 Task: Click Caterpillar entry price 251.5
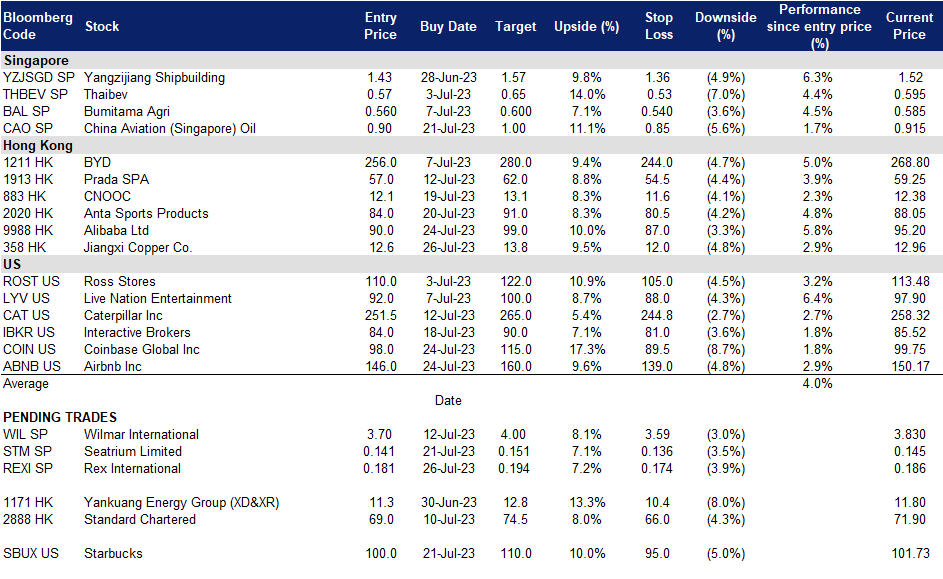(x=380, y=316)
